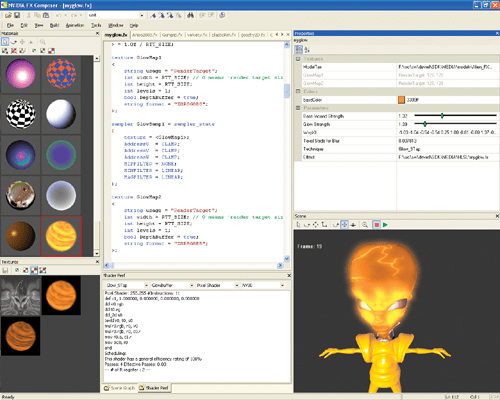The height and width of the screenshot is (400, 500).
Task: Click the zoom magnifier in Materials panel
Action: pyautogui.click(x=43, y=42)
